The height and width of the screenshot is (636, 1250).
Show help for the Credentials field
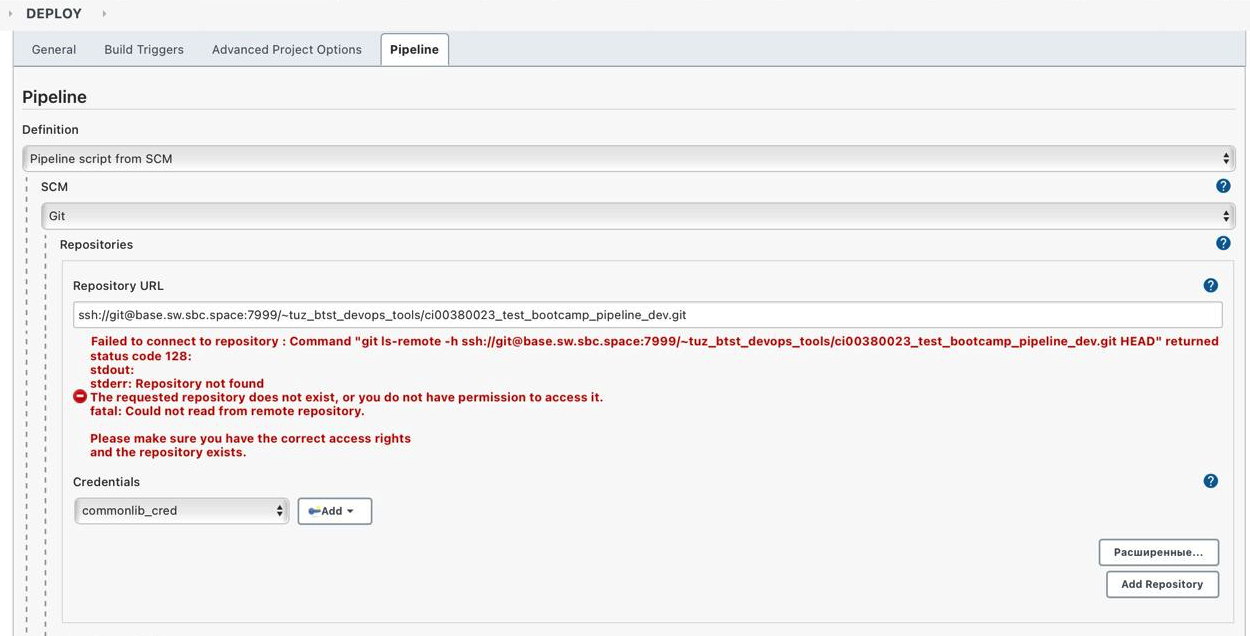click(x=1210, y=481)
